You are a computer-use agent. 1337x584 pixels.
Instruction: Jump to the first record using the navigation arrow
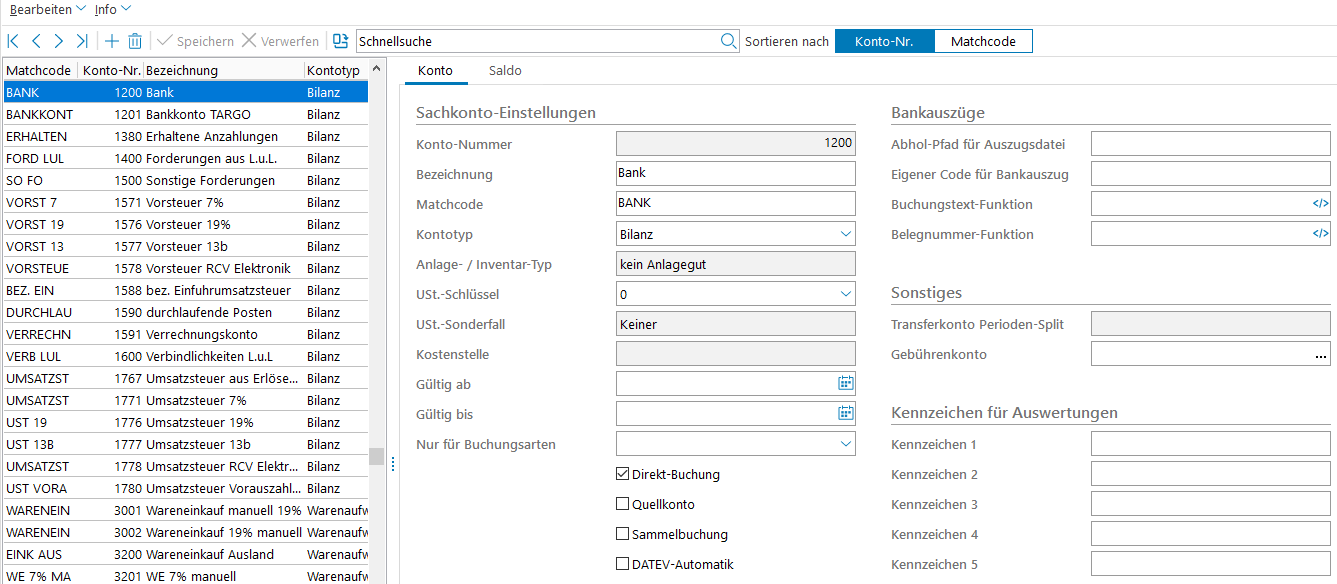pyautogui.click(x=13, y=41)
